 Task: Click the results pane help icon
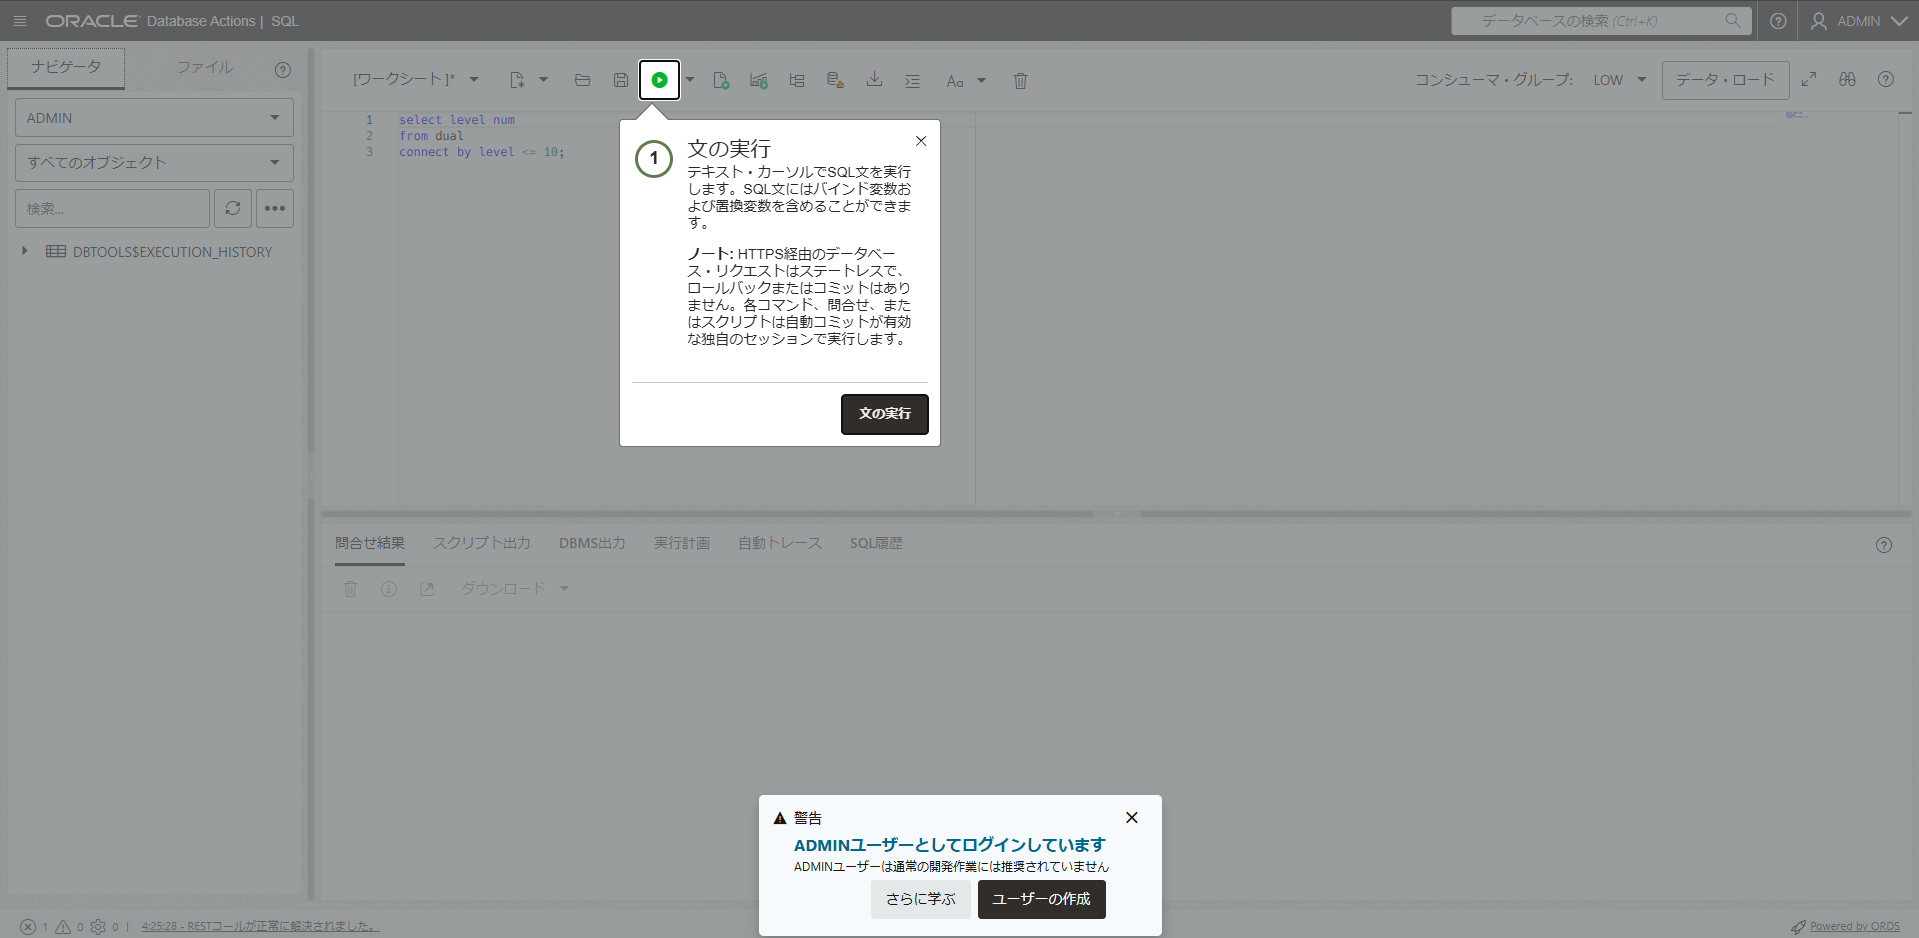[1884, 545]
